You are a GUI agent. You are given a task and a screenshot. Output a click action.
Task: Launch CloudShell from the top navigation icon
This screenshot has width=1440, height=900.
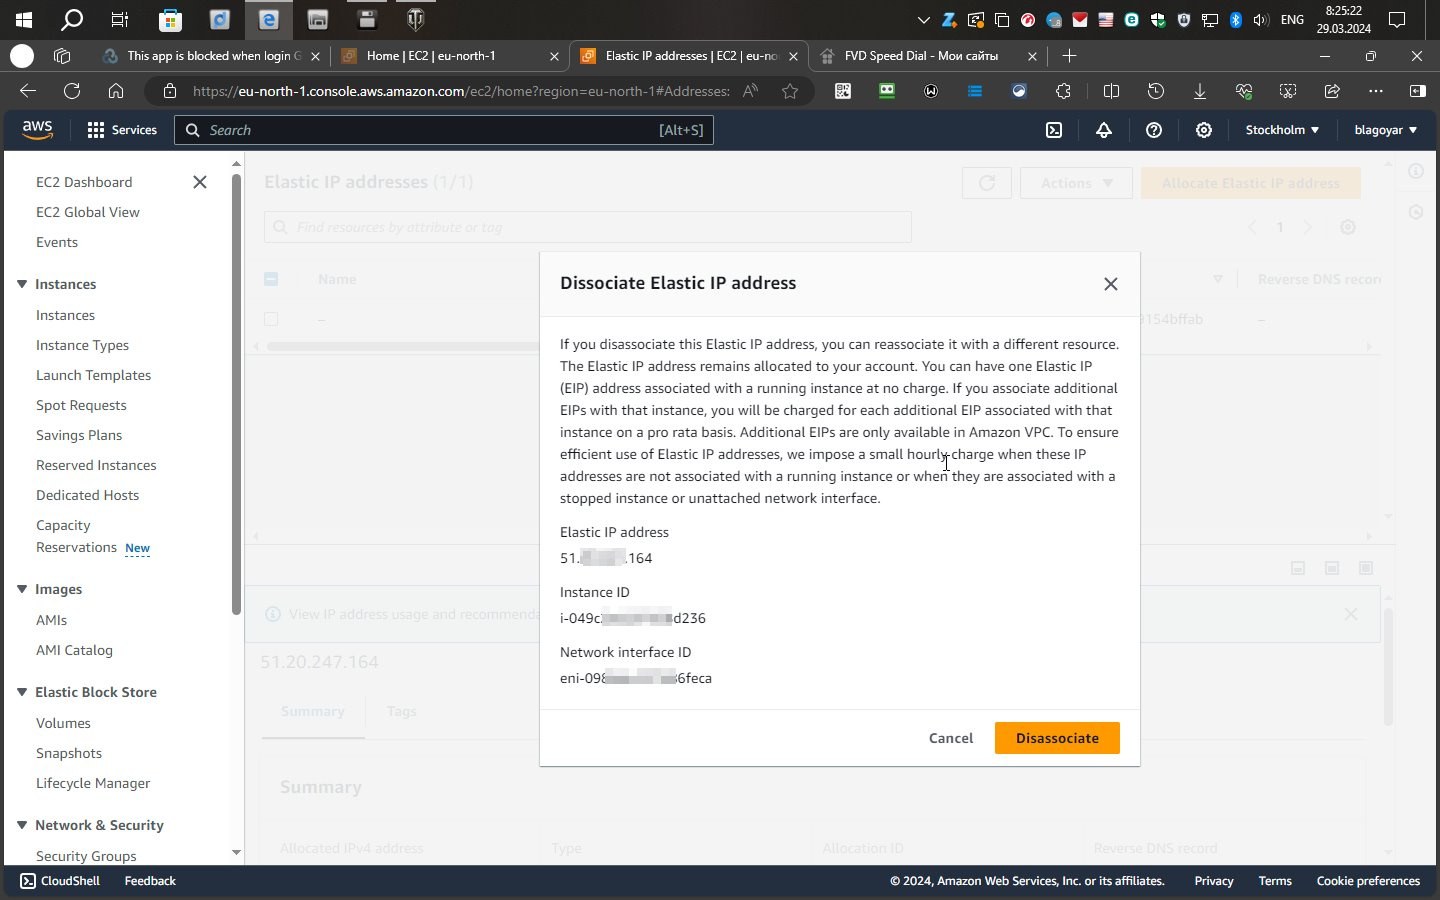pos(1054,130)
